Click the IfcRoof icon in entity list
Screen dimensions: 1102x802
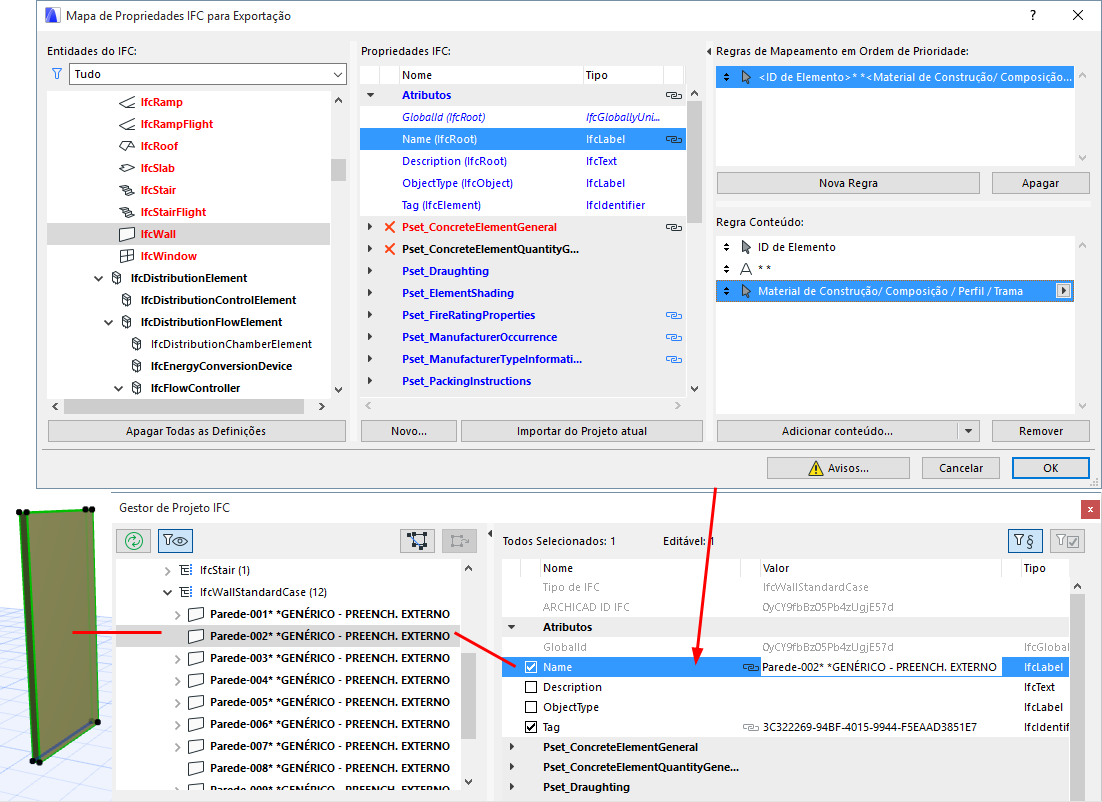coord(127,146)
